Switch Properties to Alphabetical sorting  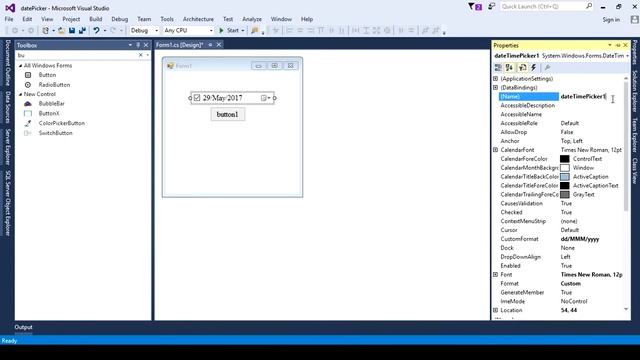[509, 68]
